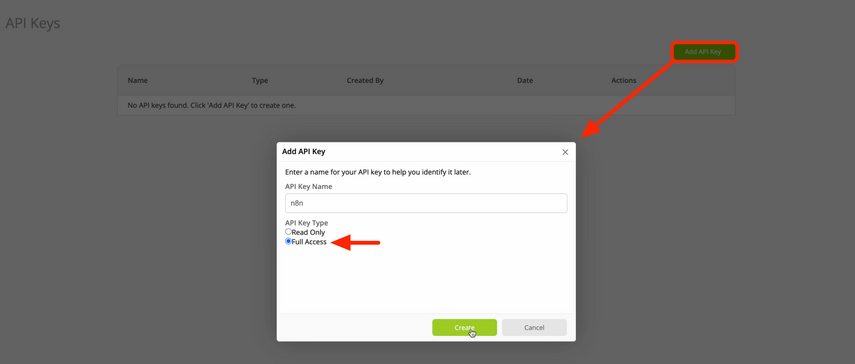Select the Full Access radio option
The width and height of the screenshot is (855, 364).
pyautogui.click(x=288, y=242)
